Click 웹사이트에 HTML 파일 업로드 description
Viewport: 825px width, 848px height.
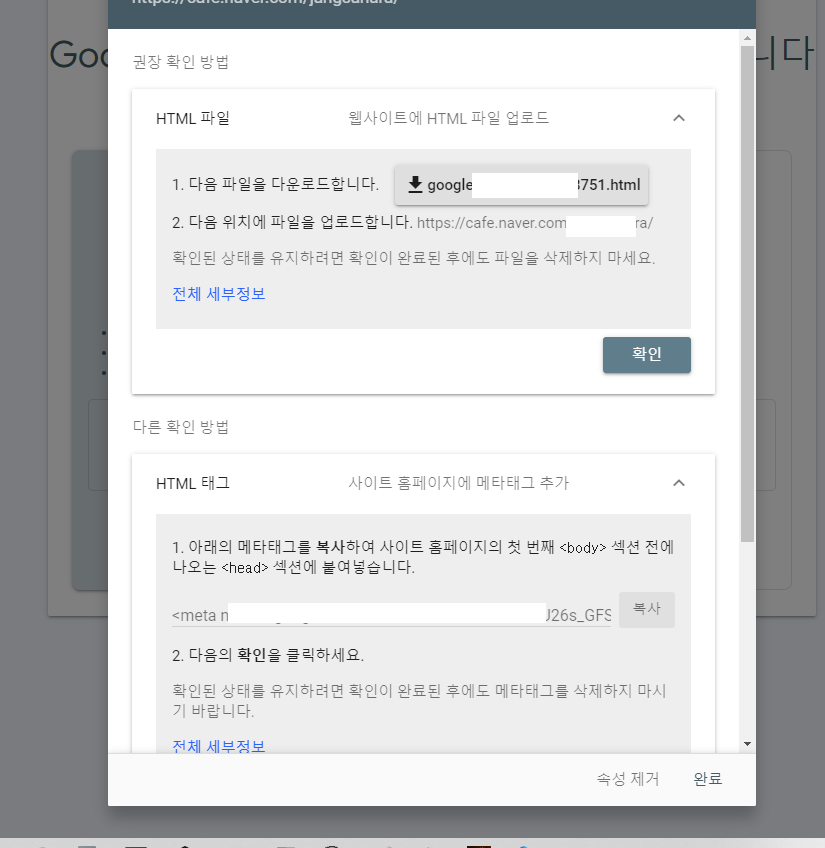(x=448, y=118)
